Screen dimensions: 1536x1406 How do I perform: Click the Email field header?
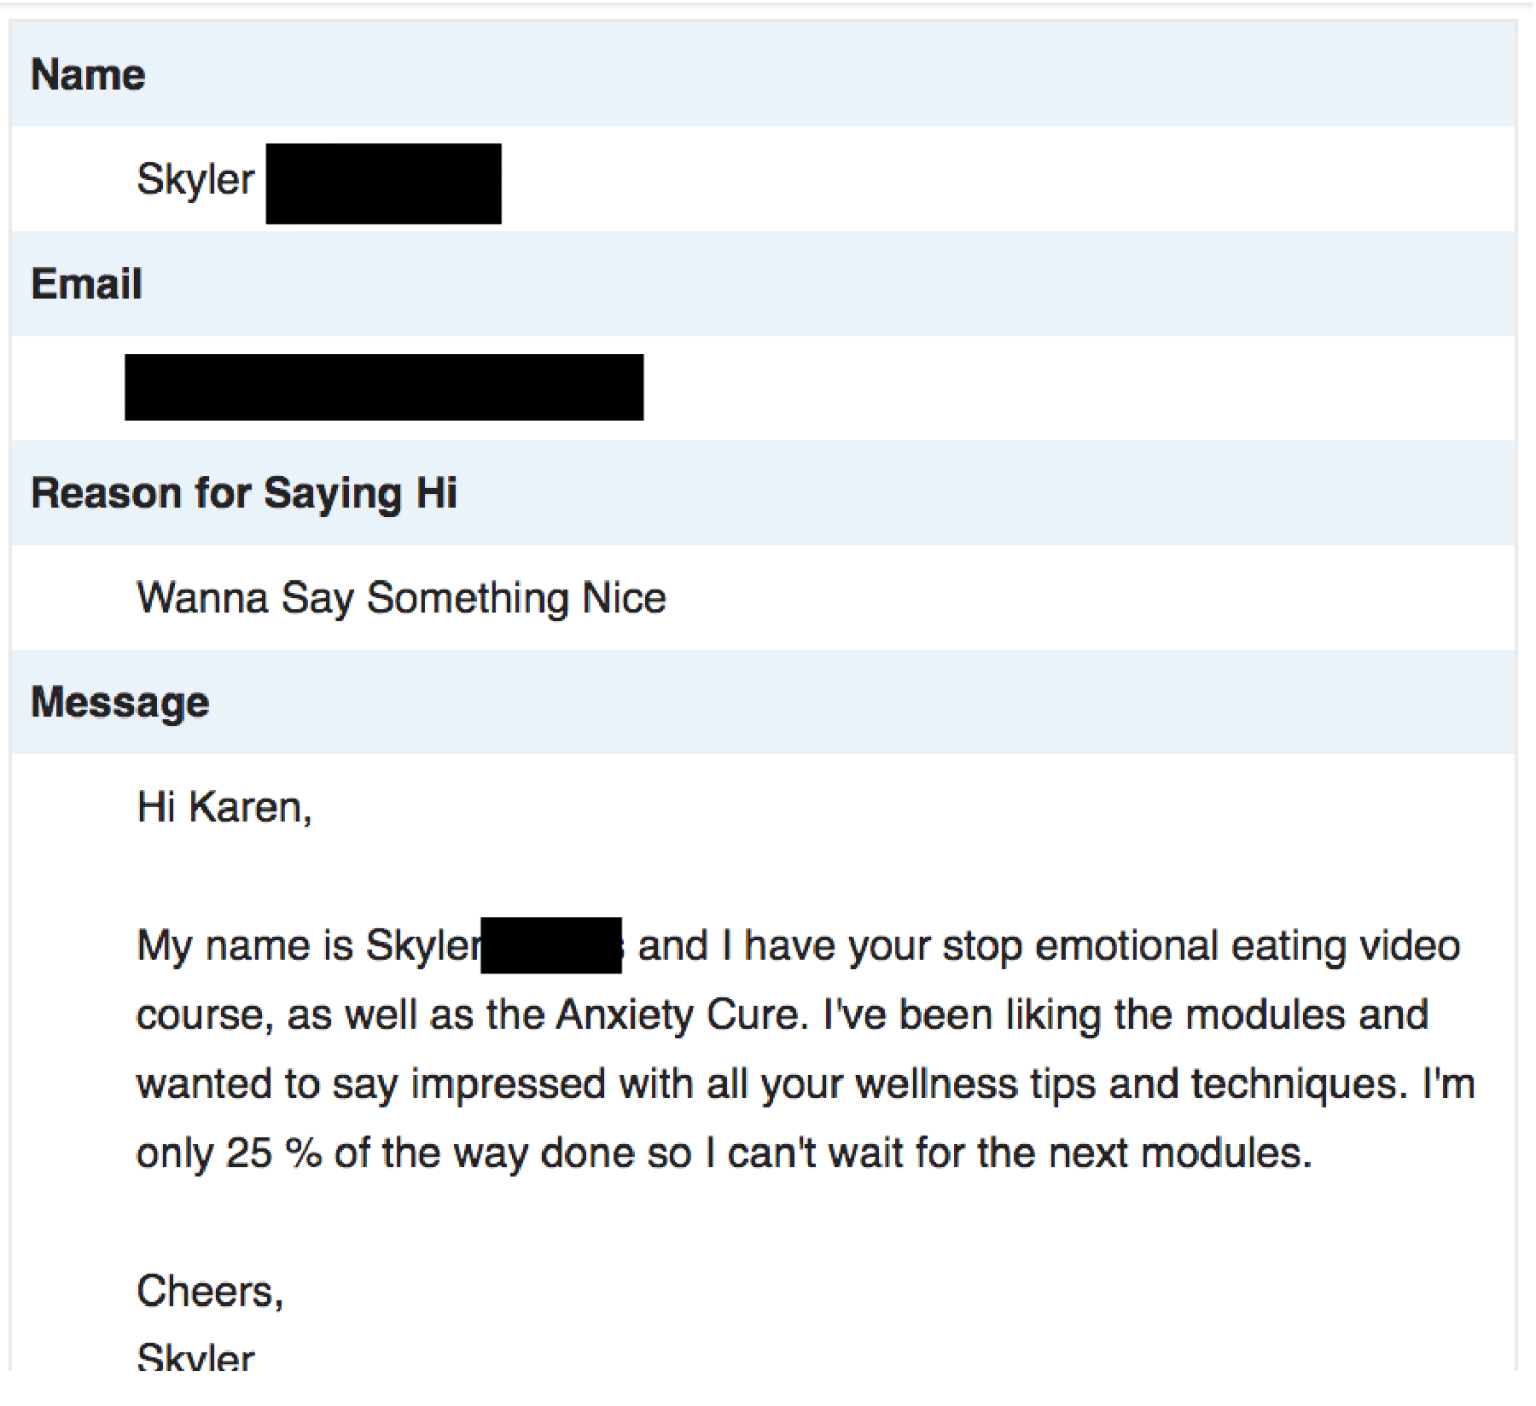[87, 284]
